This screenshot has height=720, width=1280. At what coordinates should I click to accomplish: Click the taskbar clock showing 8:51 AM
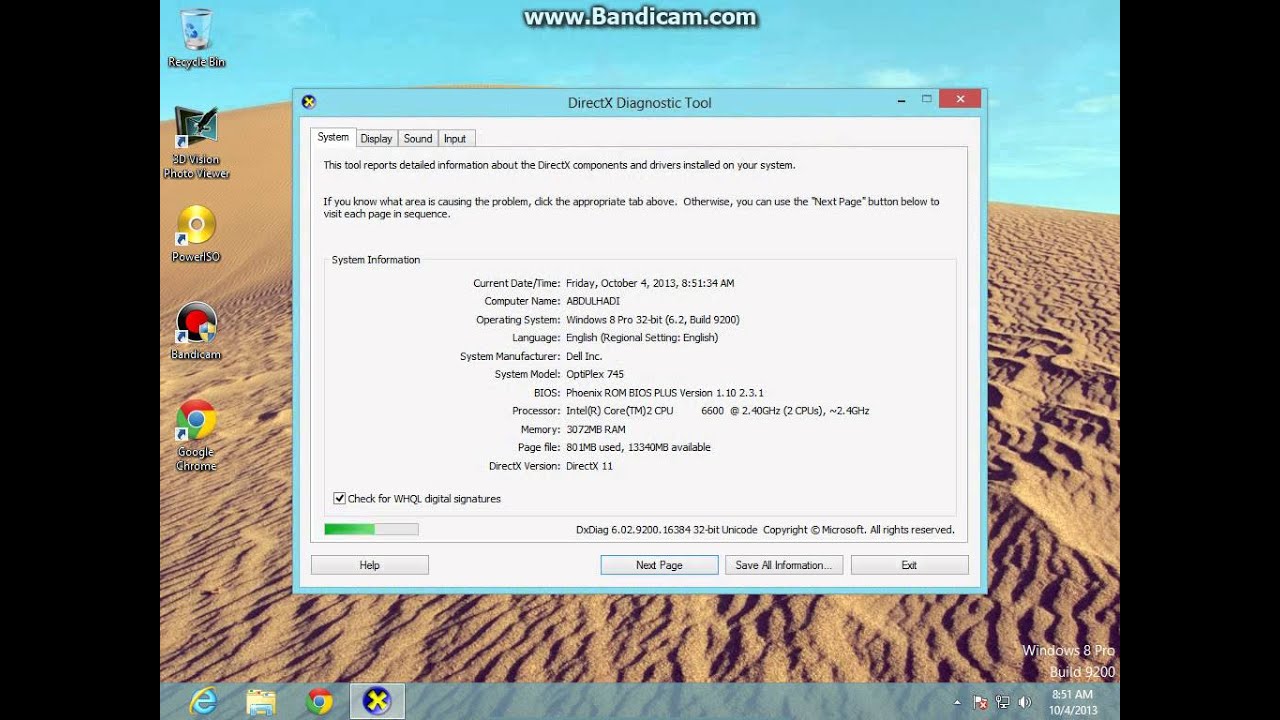pyautogui.click(x=1072, y=702)
